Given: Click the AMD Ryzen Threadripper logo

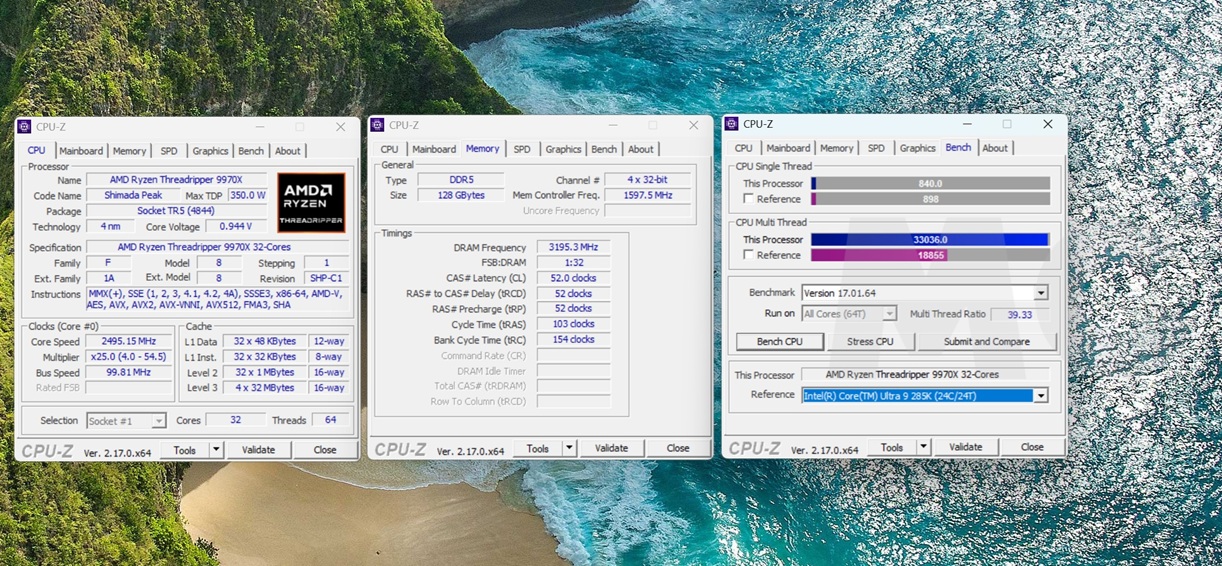Looking at the screenshot, I should tap(311, 203).
